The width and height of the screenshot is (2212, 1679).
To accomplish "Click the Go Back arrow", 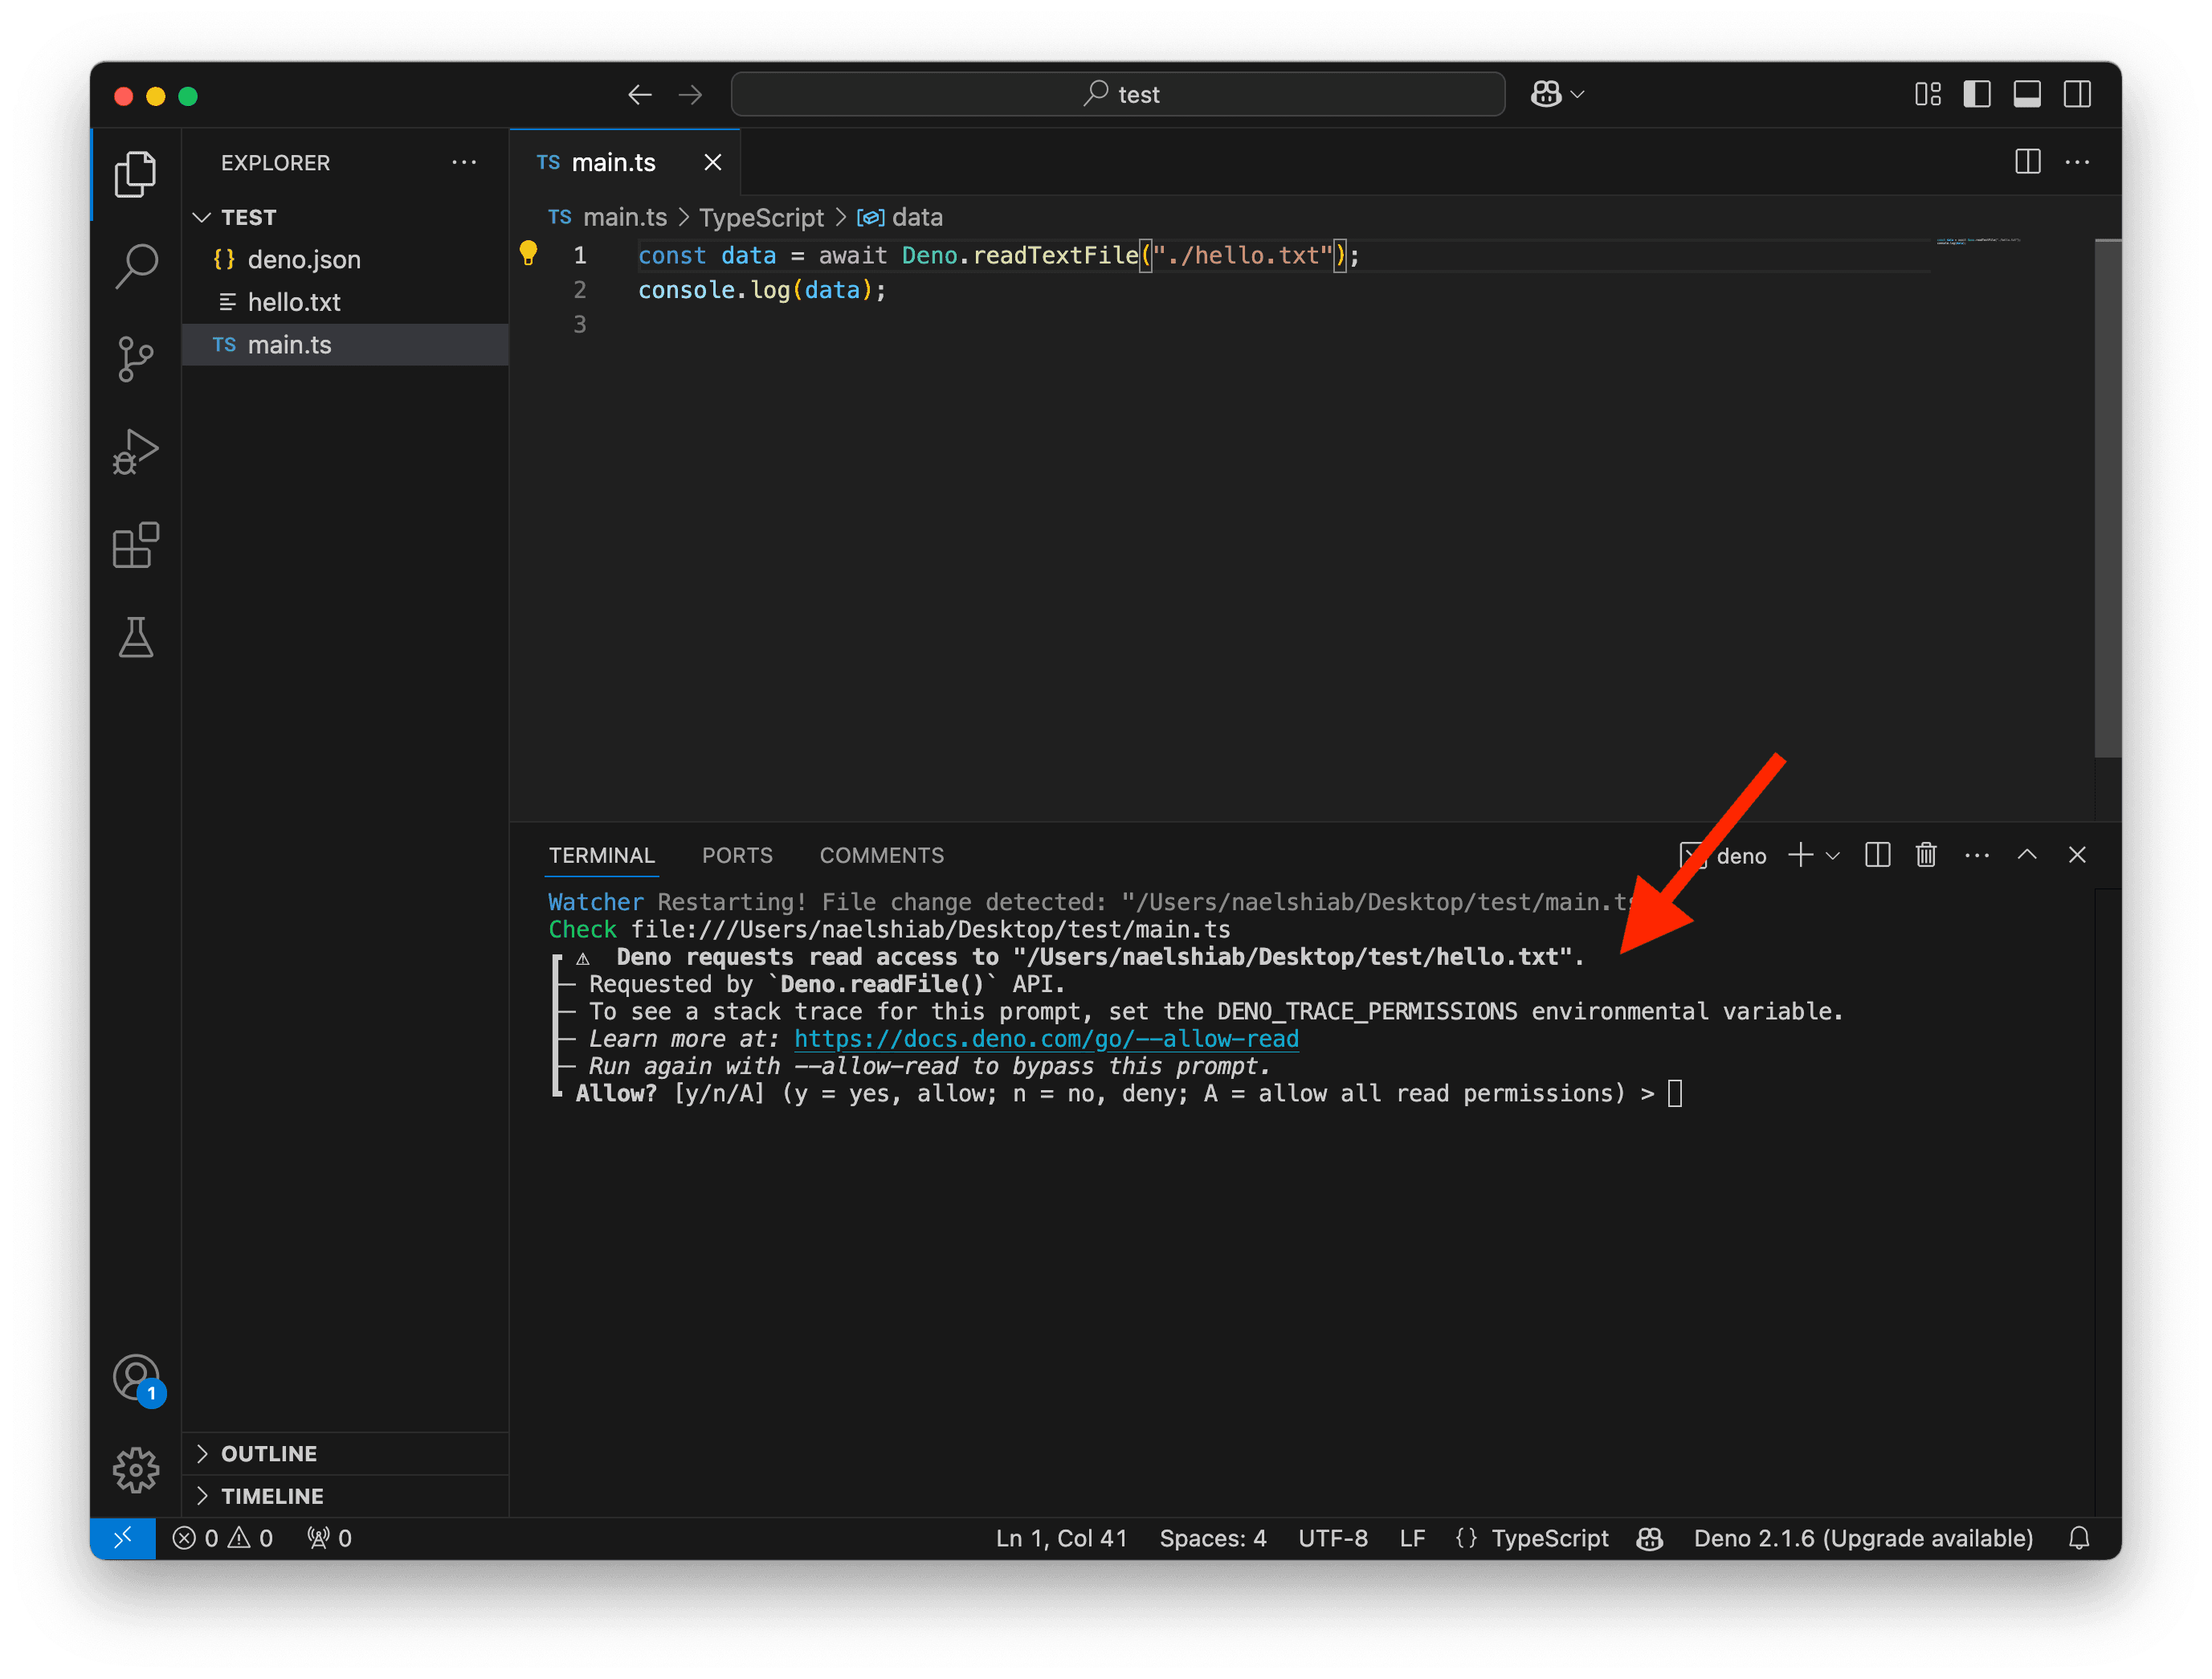I will (640, 94).
